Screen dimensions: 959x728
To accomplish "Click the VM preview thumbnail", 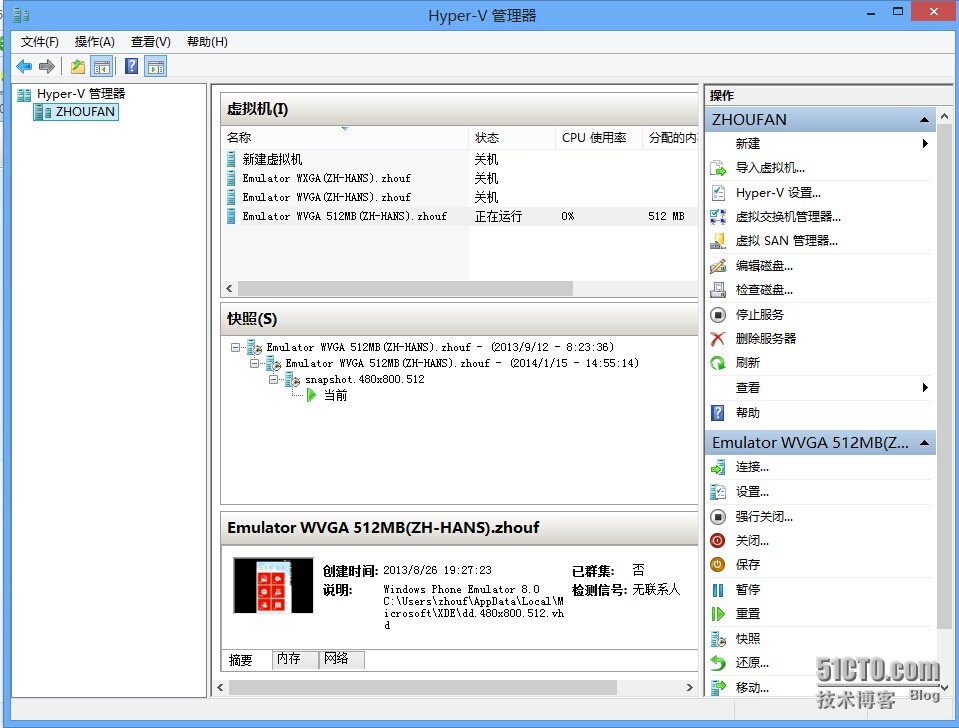I will coord(273,585).
